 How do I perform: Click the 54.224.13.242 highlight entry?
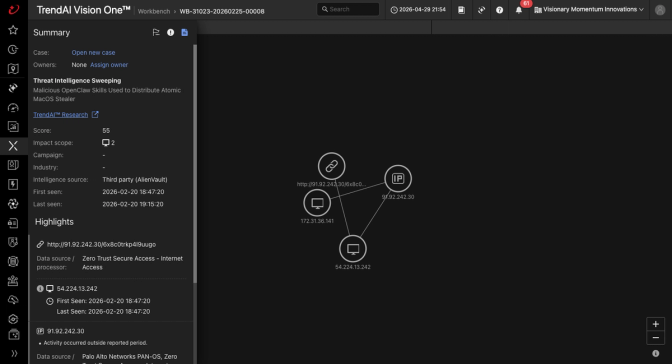[x=77, y=289]
